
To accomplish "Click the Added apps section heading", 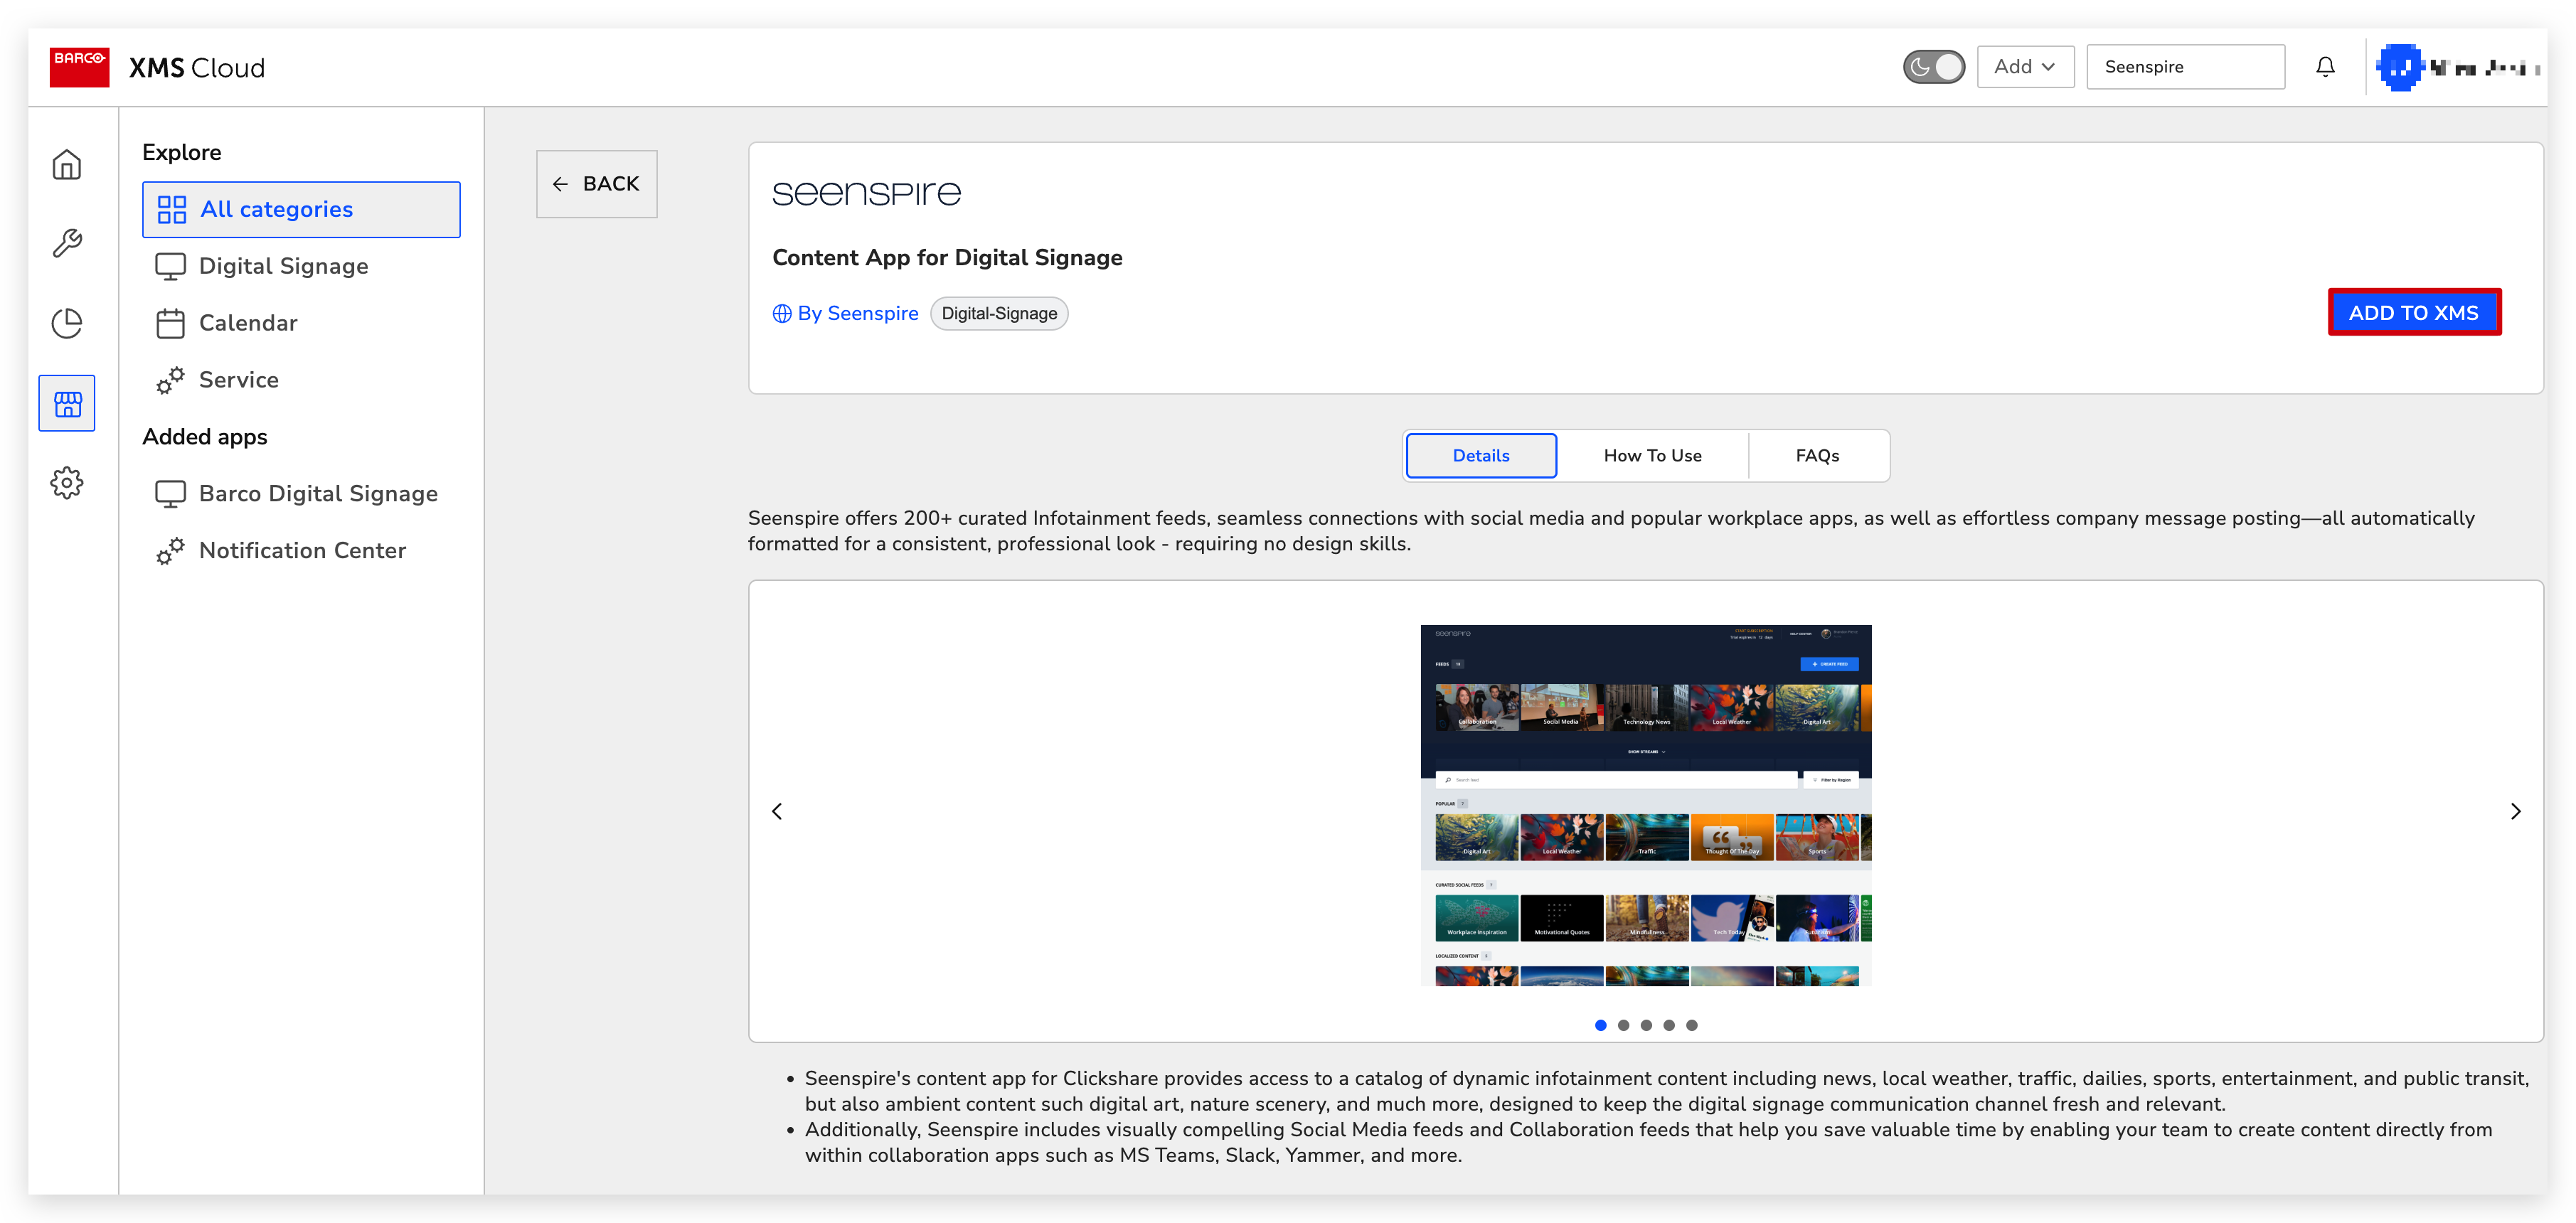I will (205, 438).
